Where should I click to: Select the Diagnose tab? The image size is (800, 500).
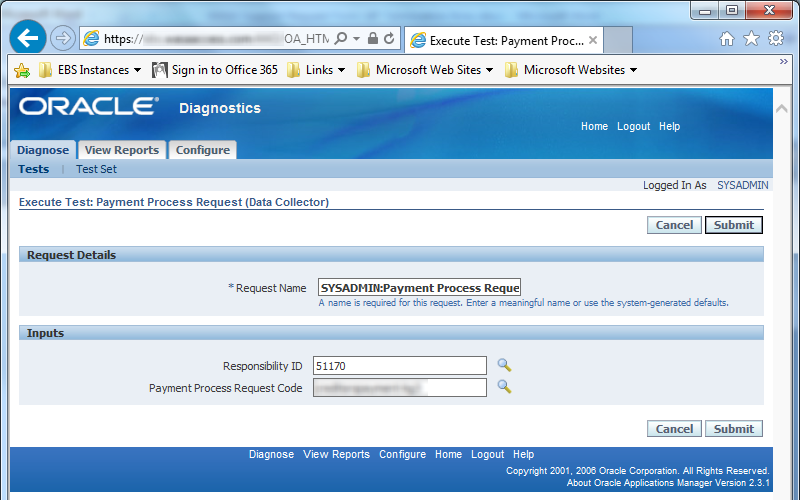pyautogui.click(x=43, y=150)
